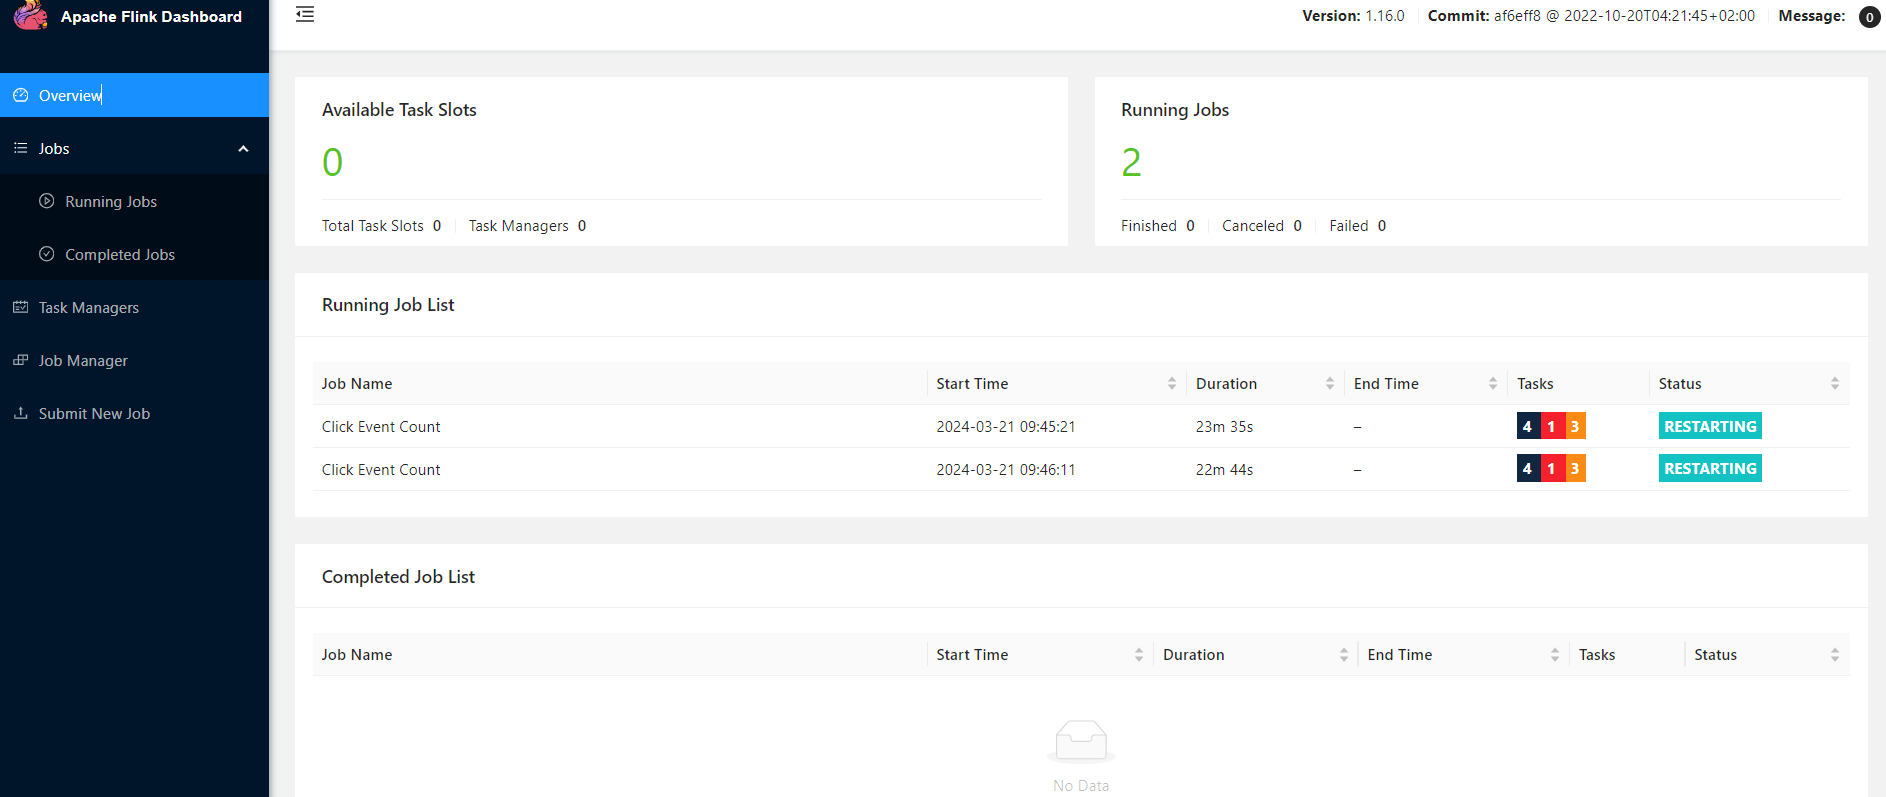Click dark blue task badge 4 in first job
The image size is (1886, 797).
1528,426
